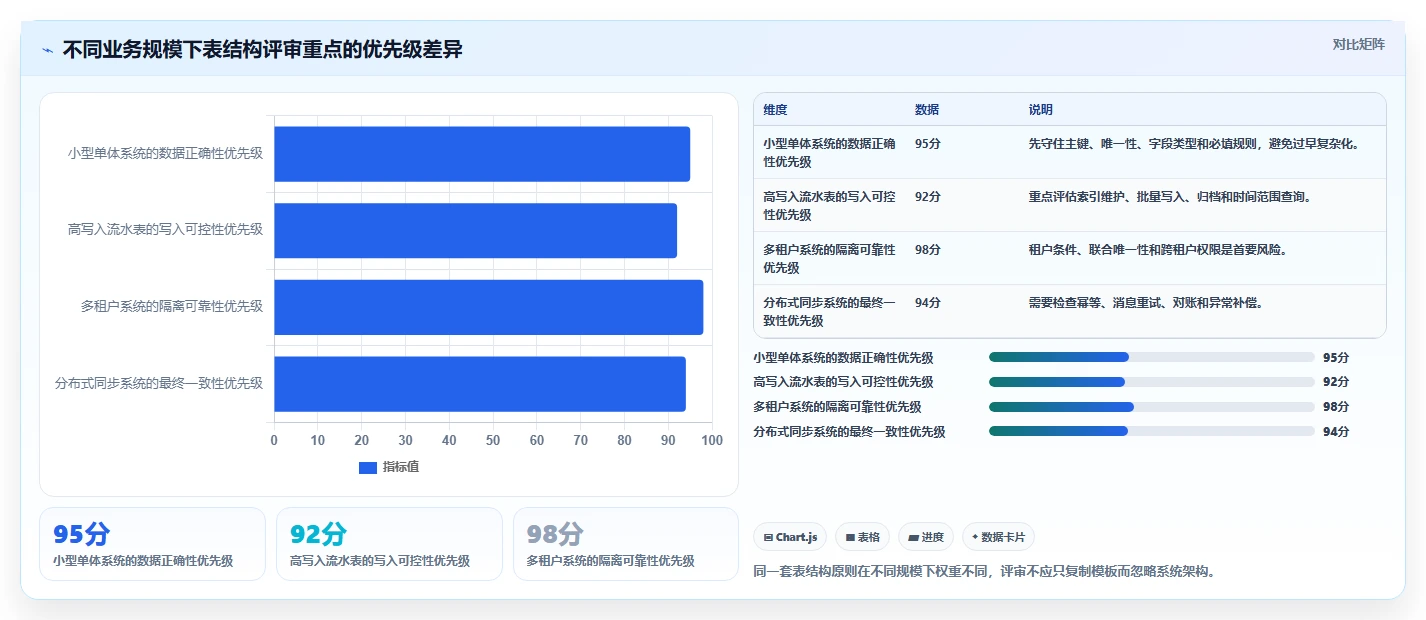Toggle the 指标值 legend color box
Screen dimensions: 1426x620
point(368,467)
